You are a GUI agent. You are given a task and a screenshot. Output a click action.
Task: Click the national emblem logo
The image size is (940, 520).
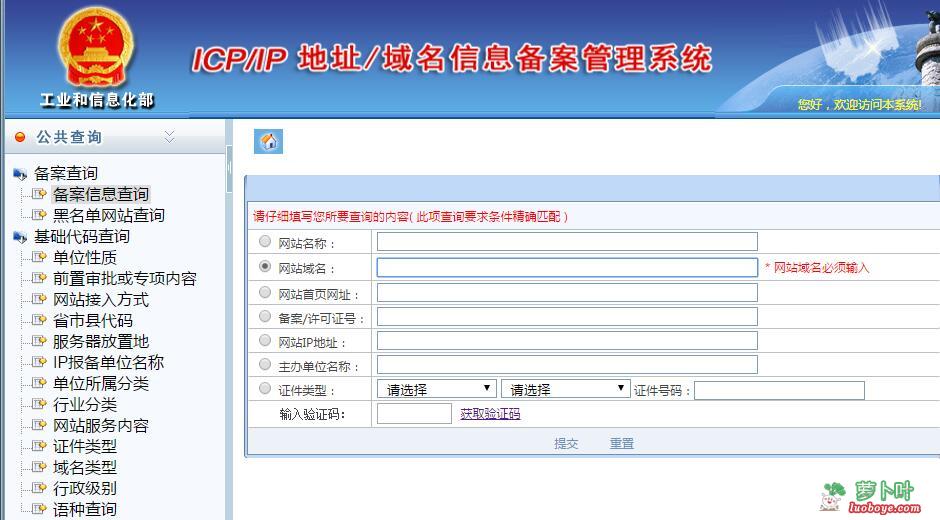pos(96,49)
